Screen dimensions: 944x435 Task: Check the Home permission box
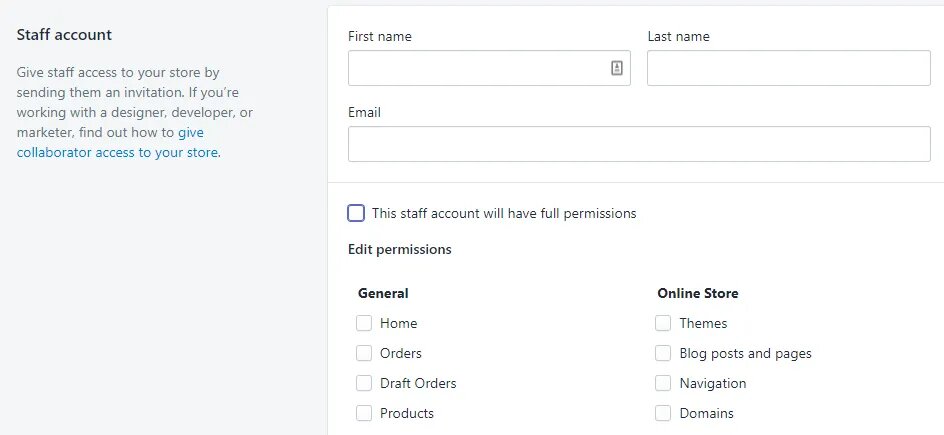(x=364, y=323)
